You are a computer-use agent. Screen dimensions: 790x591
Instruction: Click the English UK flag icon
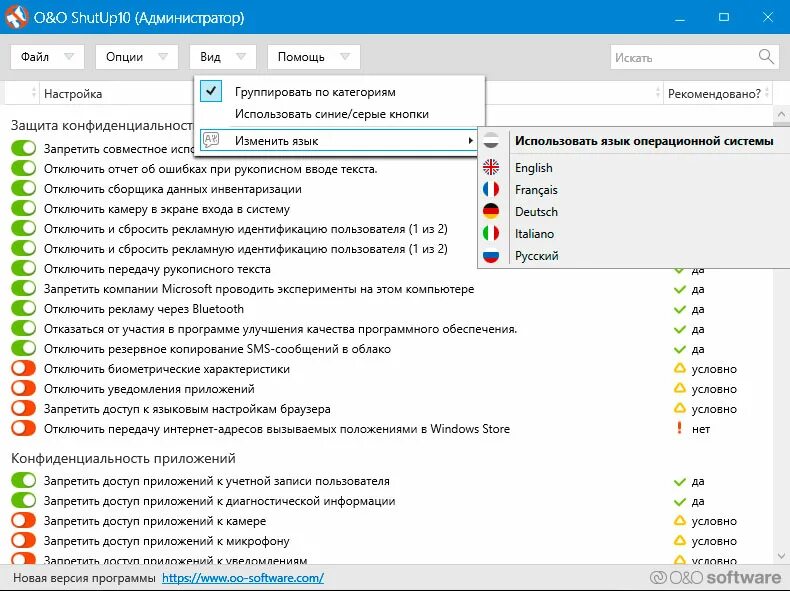[x=491, y=167]
